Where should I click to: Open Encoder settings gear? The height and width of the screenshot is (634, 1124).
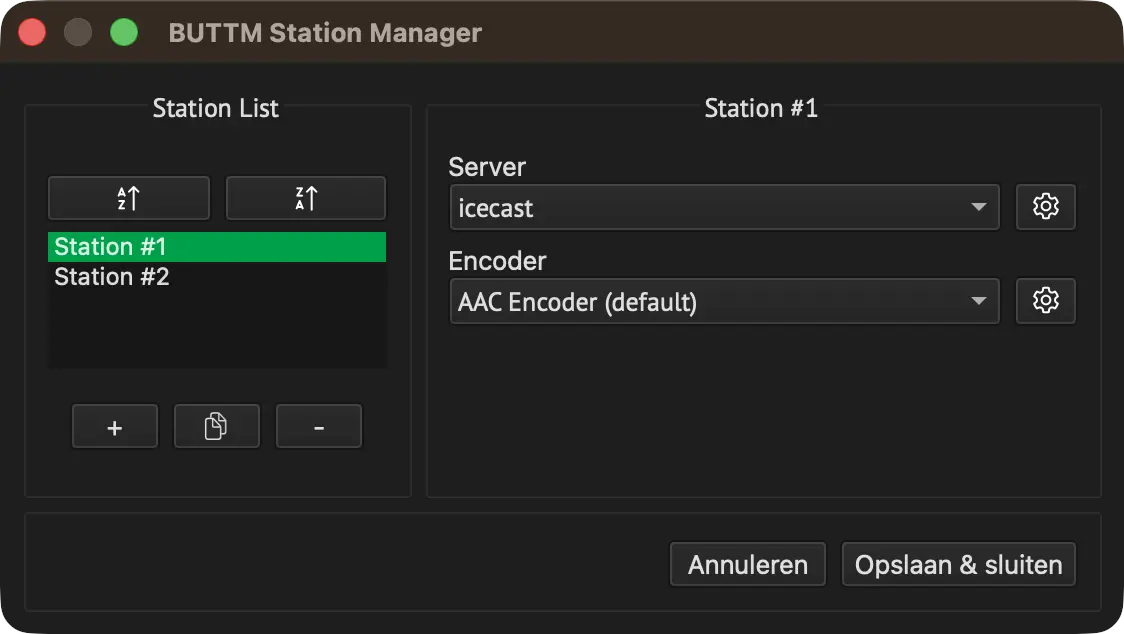click(1046, 301)
